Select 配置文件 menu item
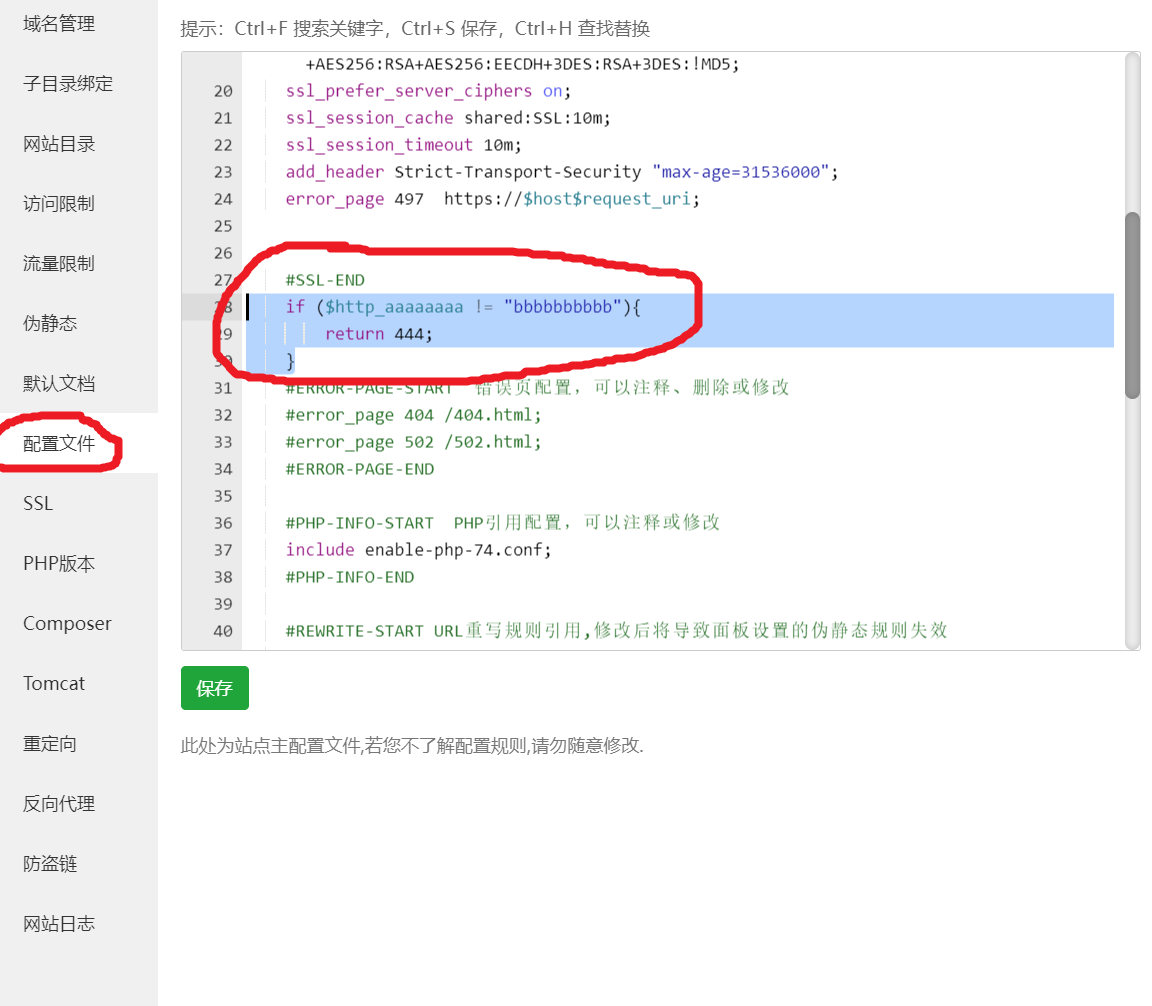The image size is (1152, 1006). pyautogui.click(x=59, y=443)
